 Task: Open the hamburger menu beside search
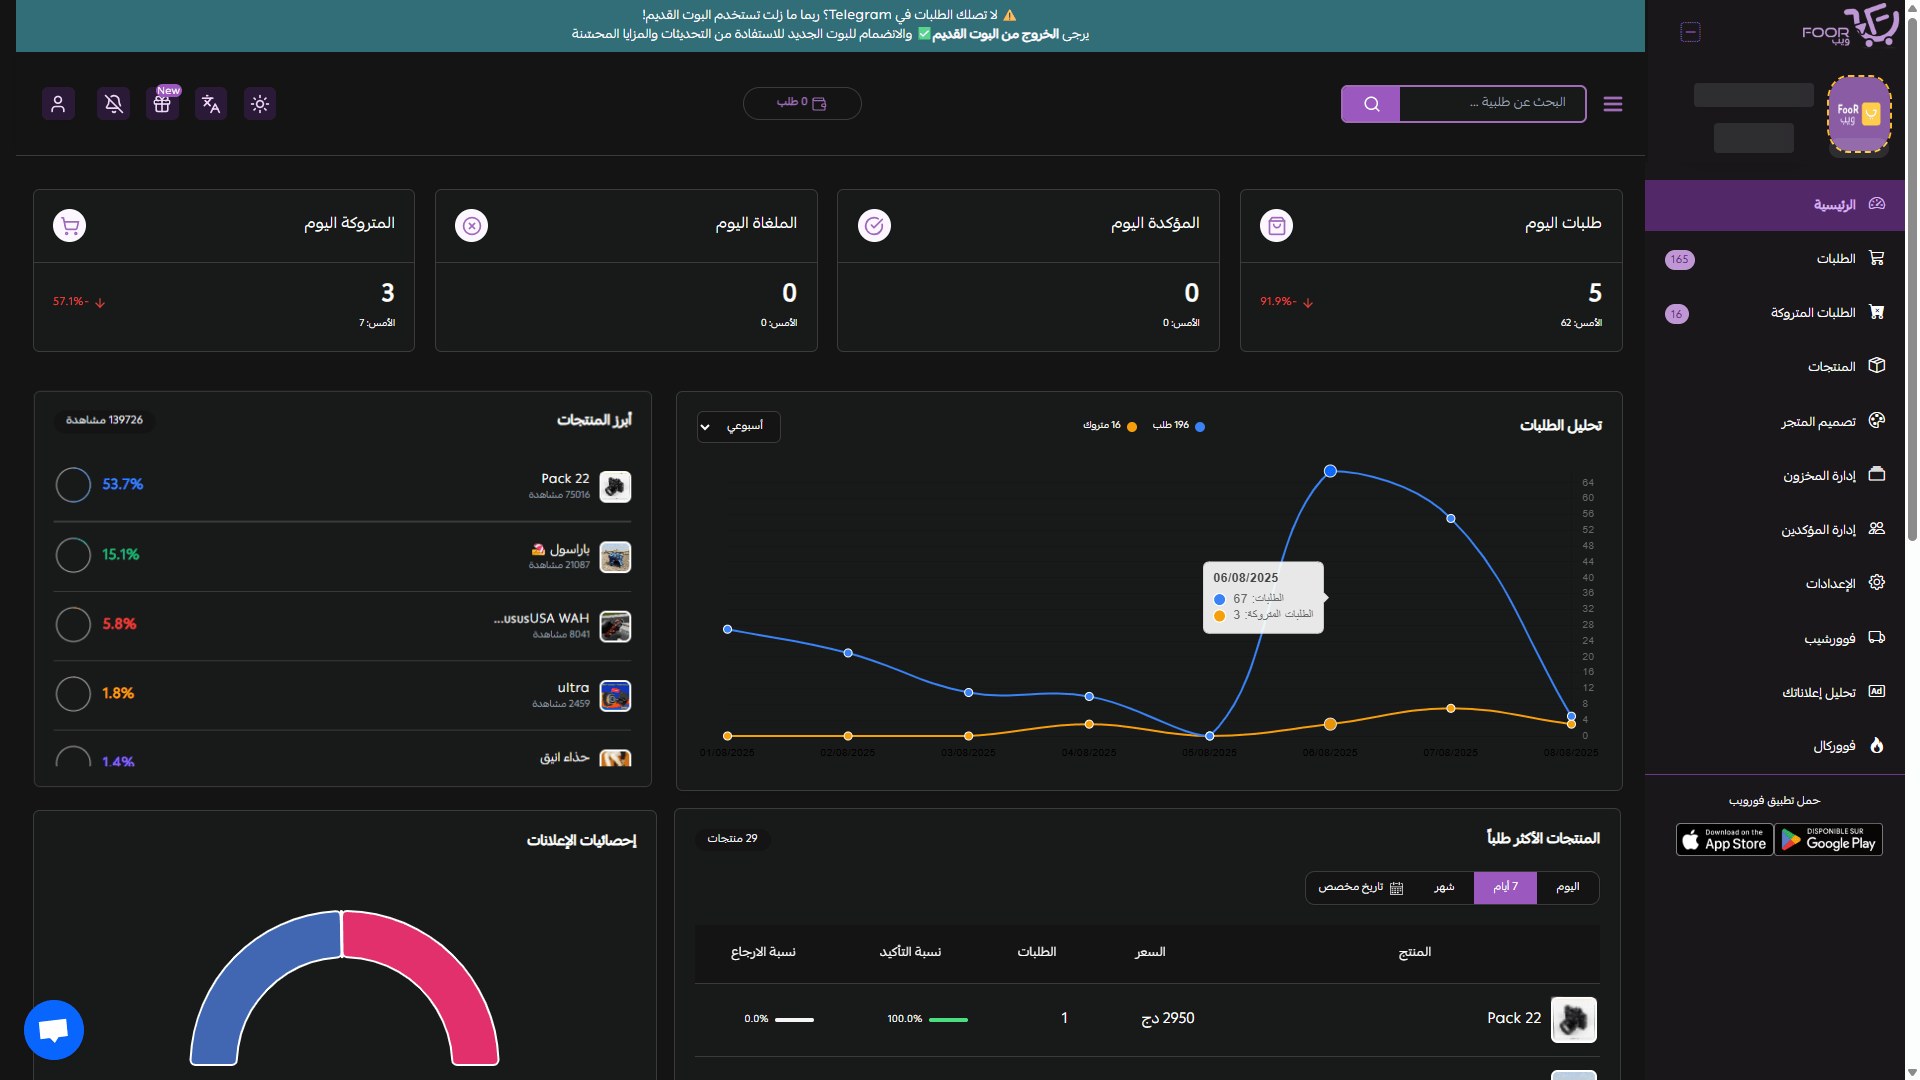pos(1612,103)
